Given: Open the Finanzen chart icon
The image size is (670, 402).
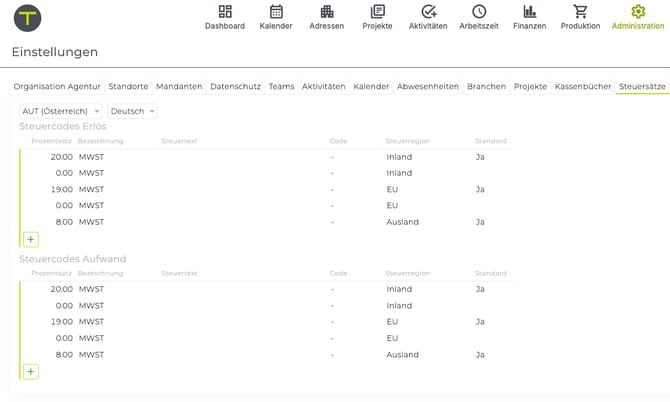Looking at the screenshot, I should tap(529, 13).
